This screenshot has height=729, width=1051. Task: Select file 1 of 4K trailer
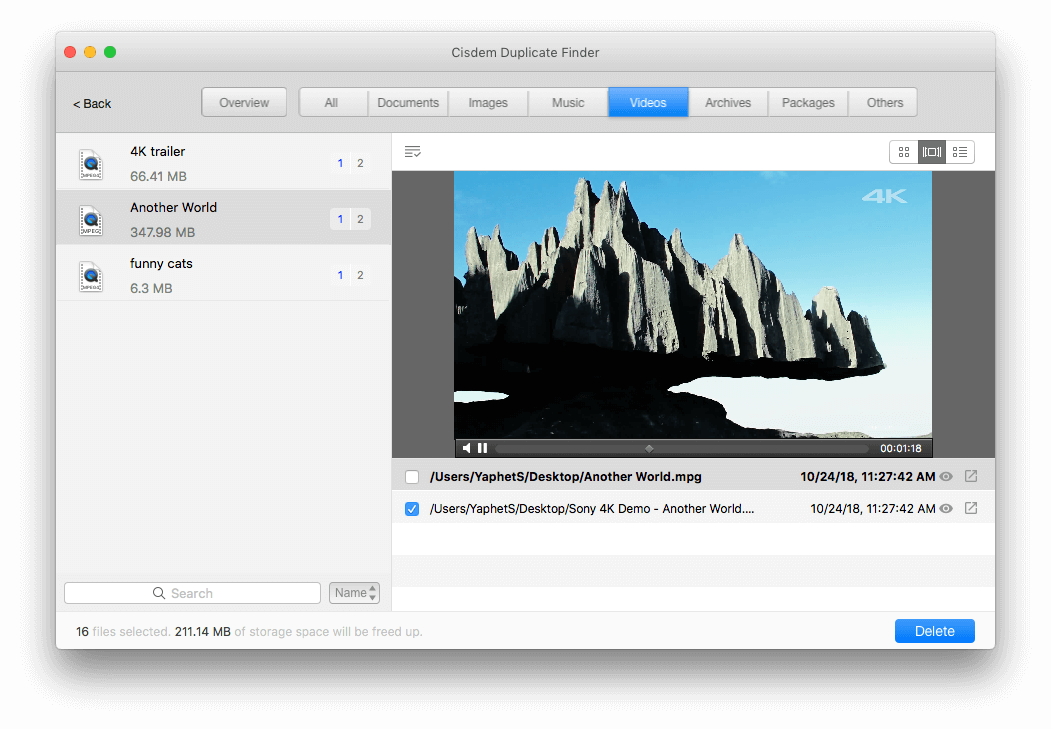(x=341, y=163)
